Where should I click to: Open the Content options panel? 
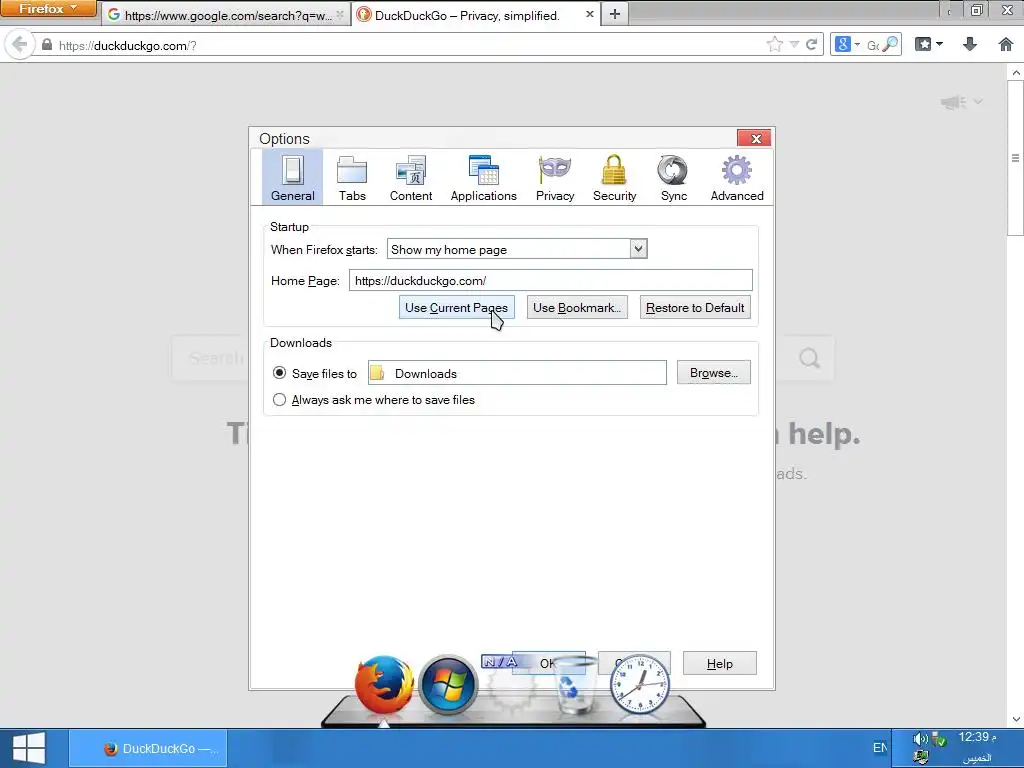pos(411,178)
